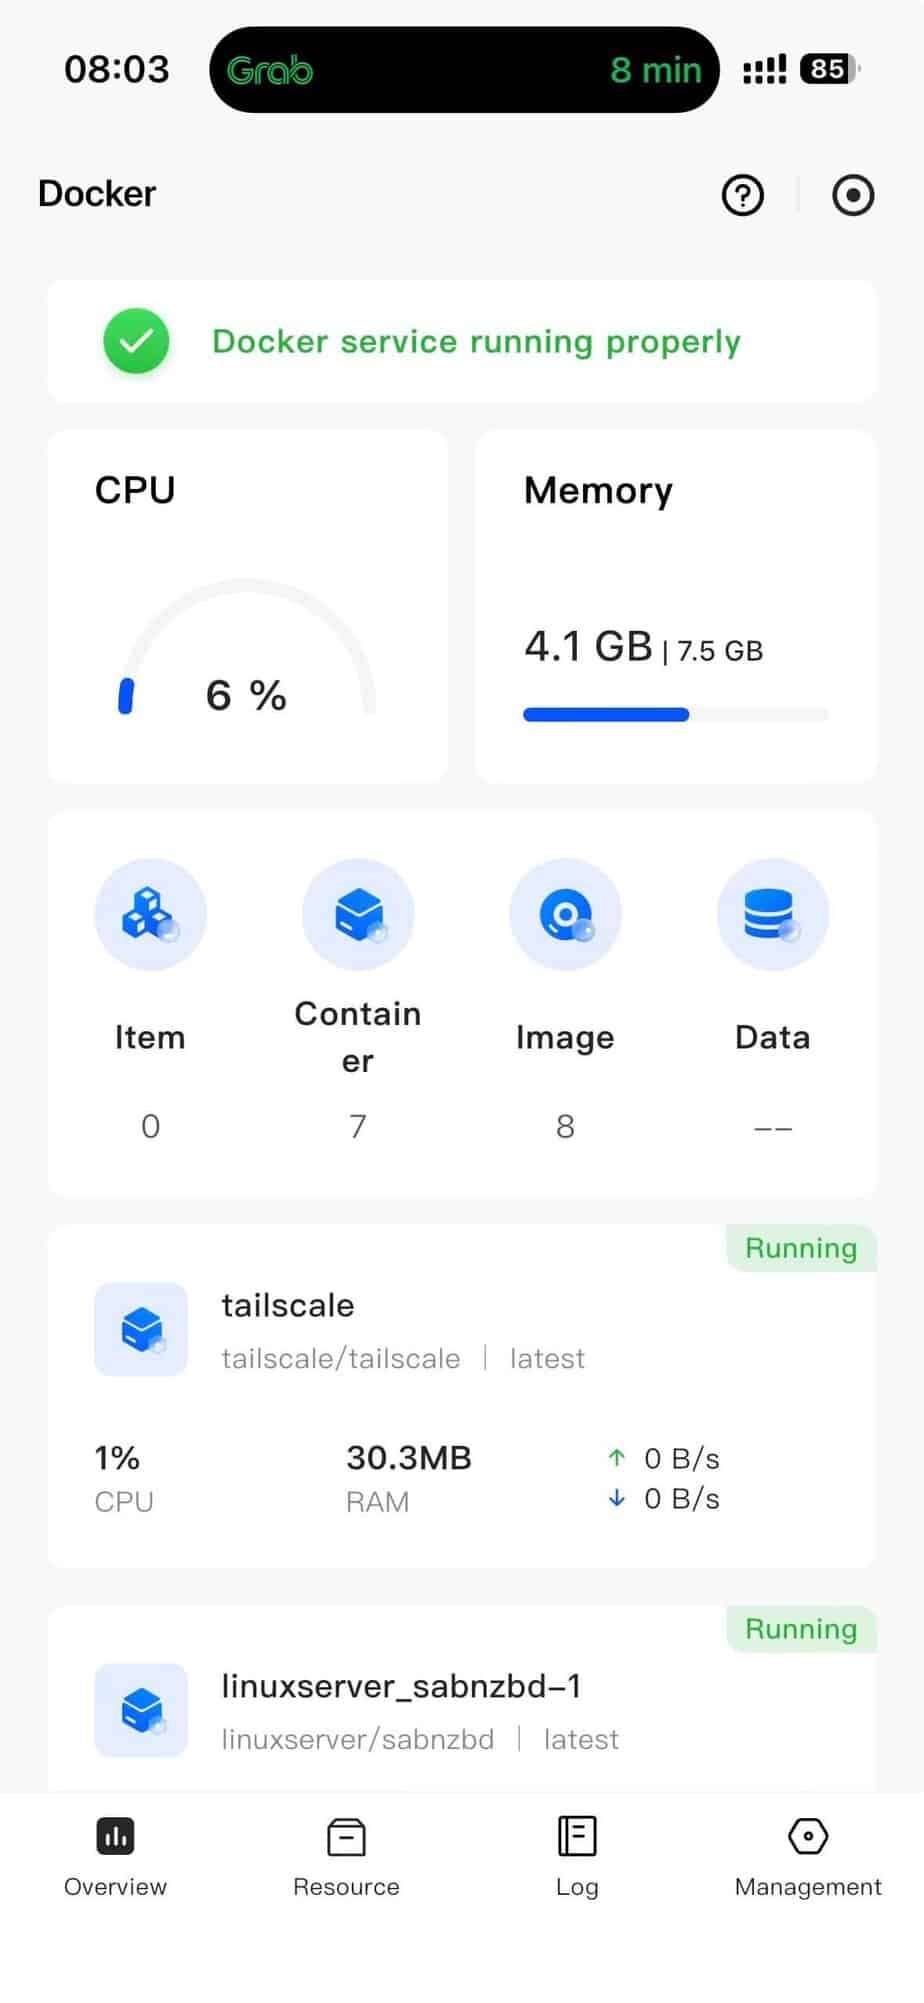Tap the Container box icon

[358, 914]
